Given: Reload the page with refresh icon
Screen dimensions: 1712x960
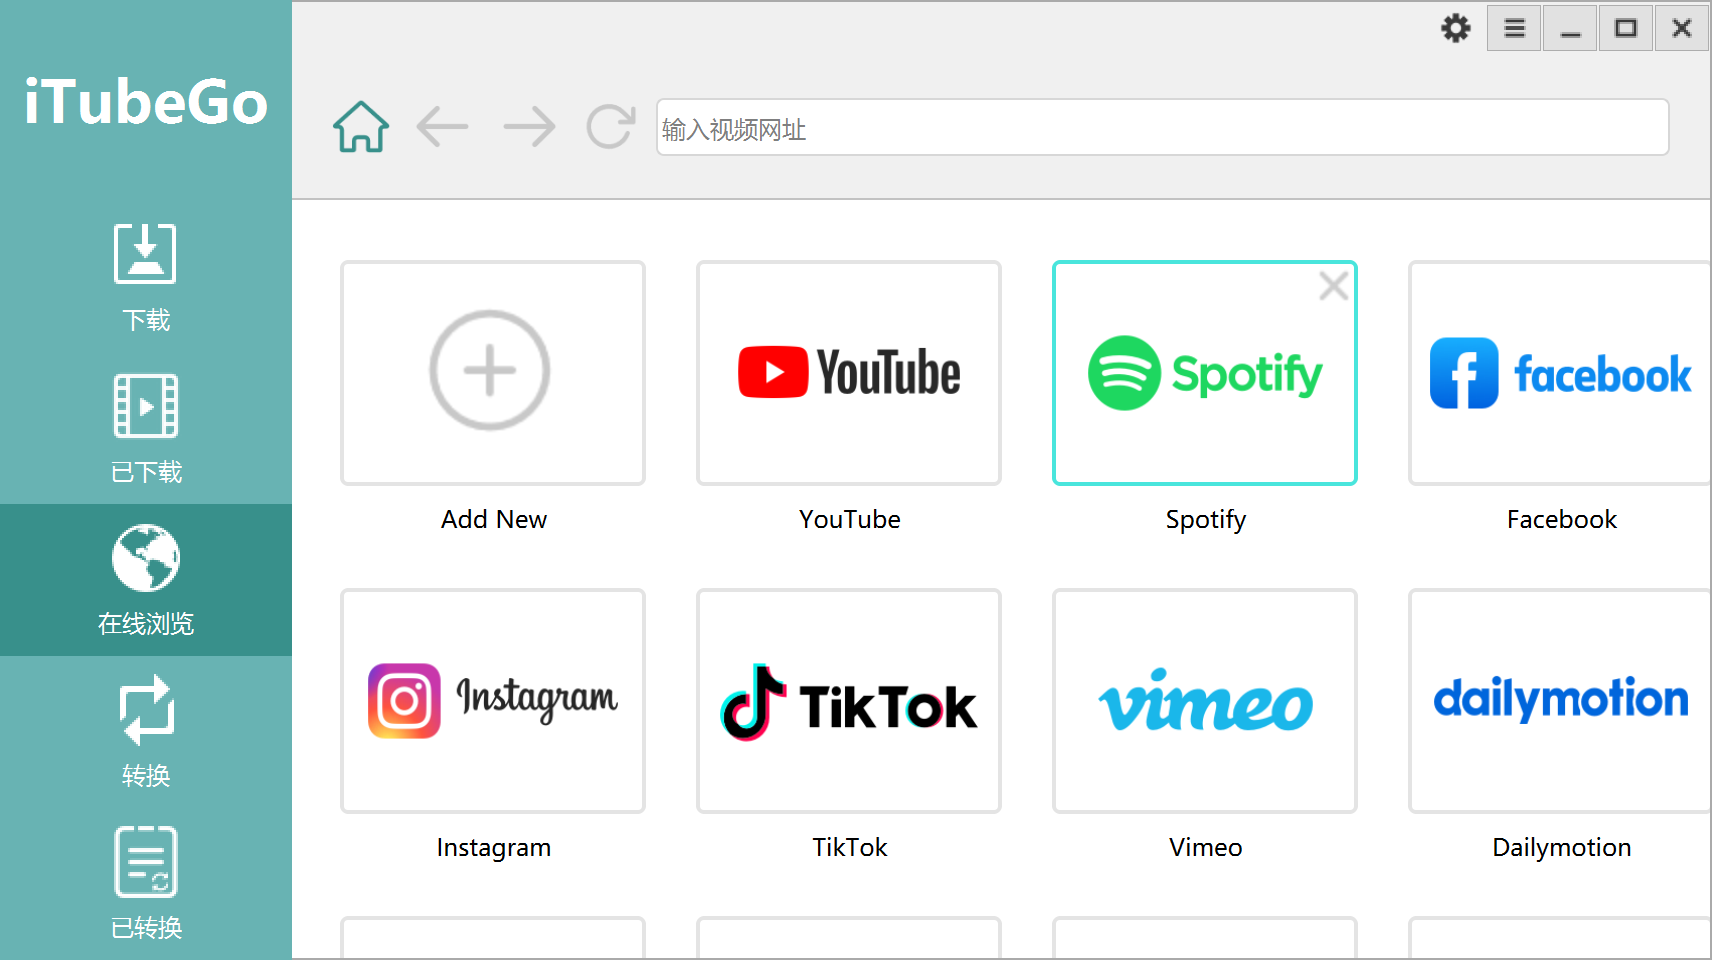Looking at the screenshot, I should coord(610,127).
